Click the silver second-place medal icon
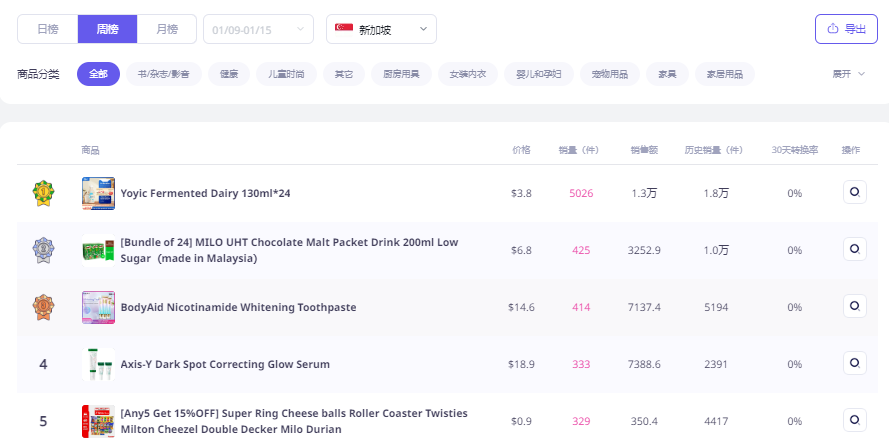 [x=43, y=250]
